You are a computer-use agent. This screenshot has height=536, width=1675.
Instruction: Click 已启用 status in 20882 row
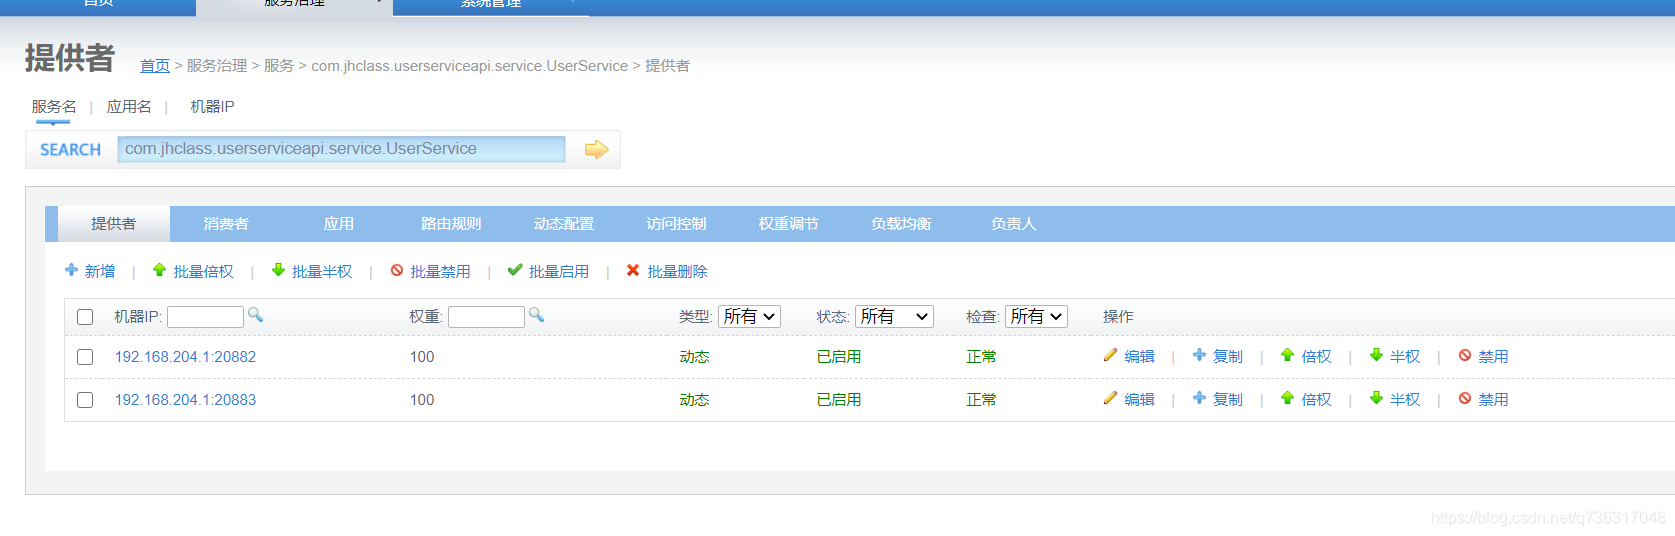pos(839,357)
